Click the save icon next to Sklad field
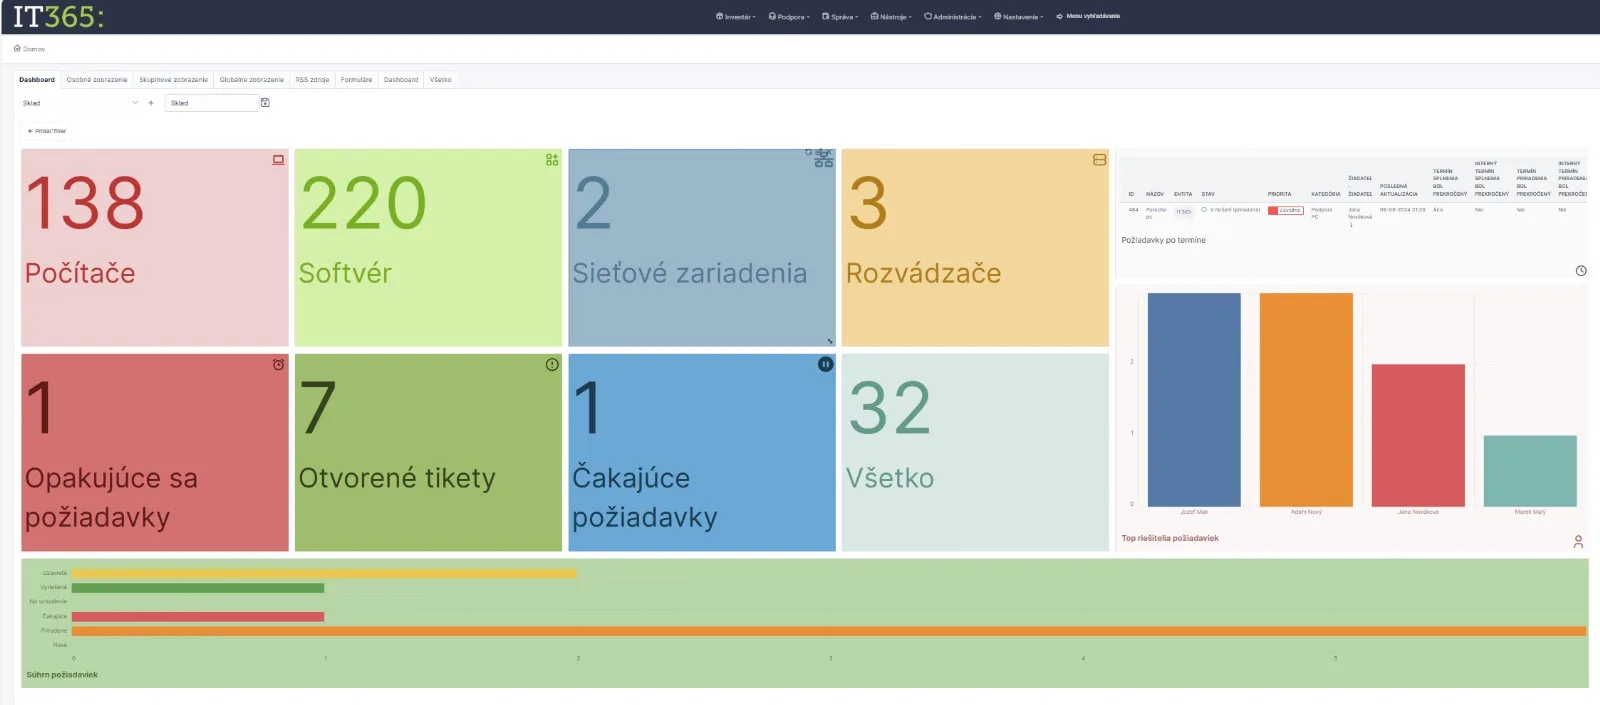This screenshot has width=1600, height=705. [265, 103]
